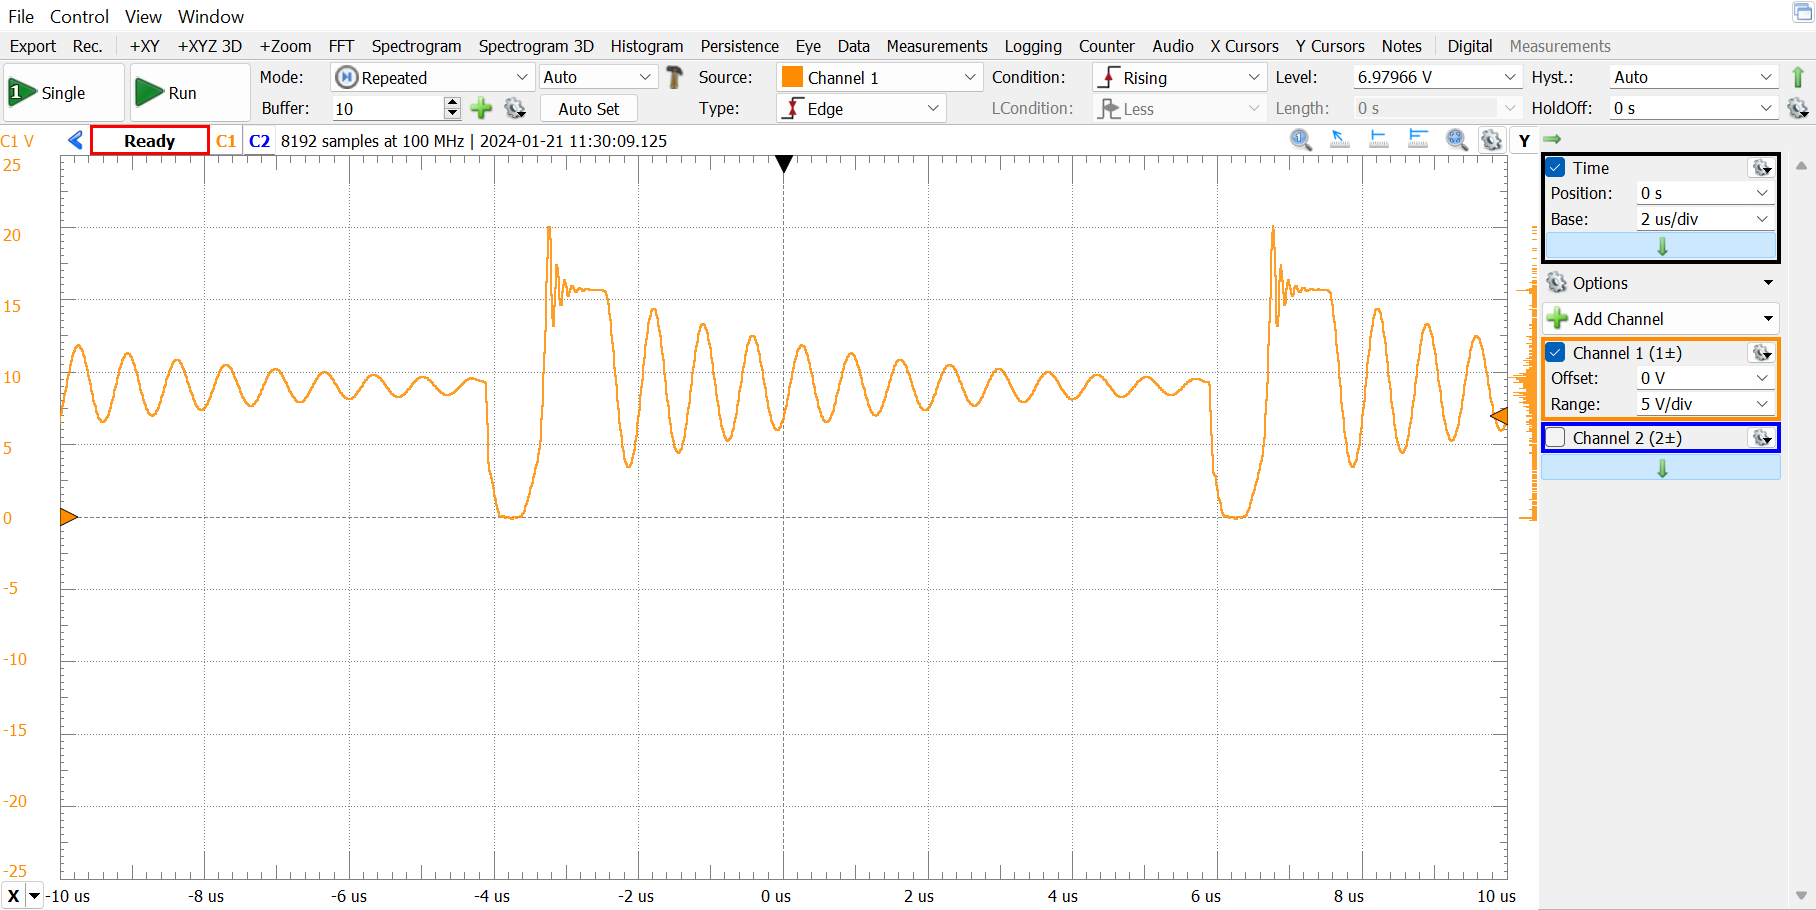Open the Histogram view
Screen dimensions: 1816x910
[647, 46]
